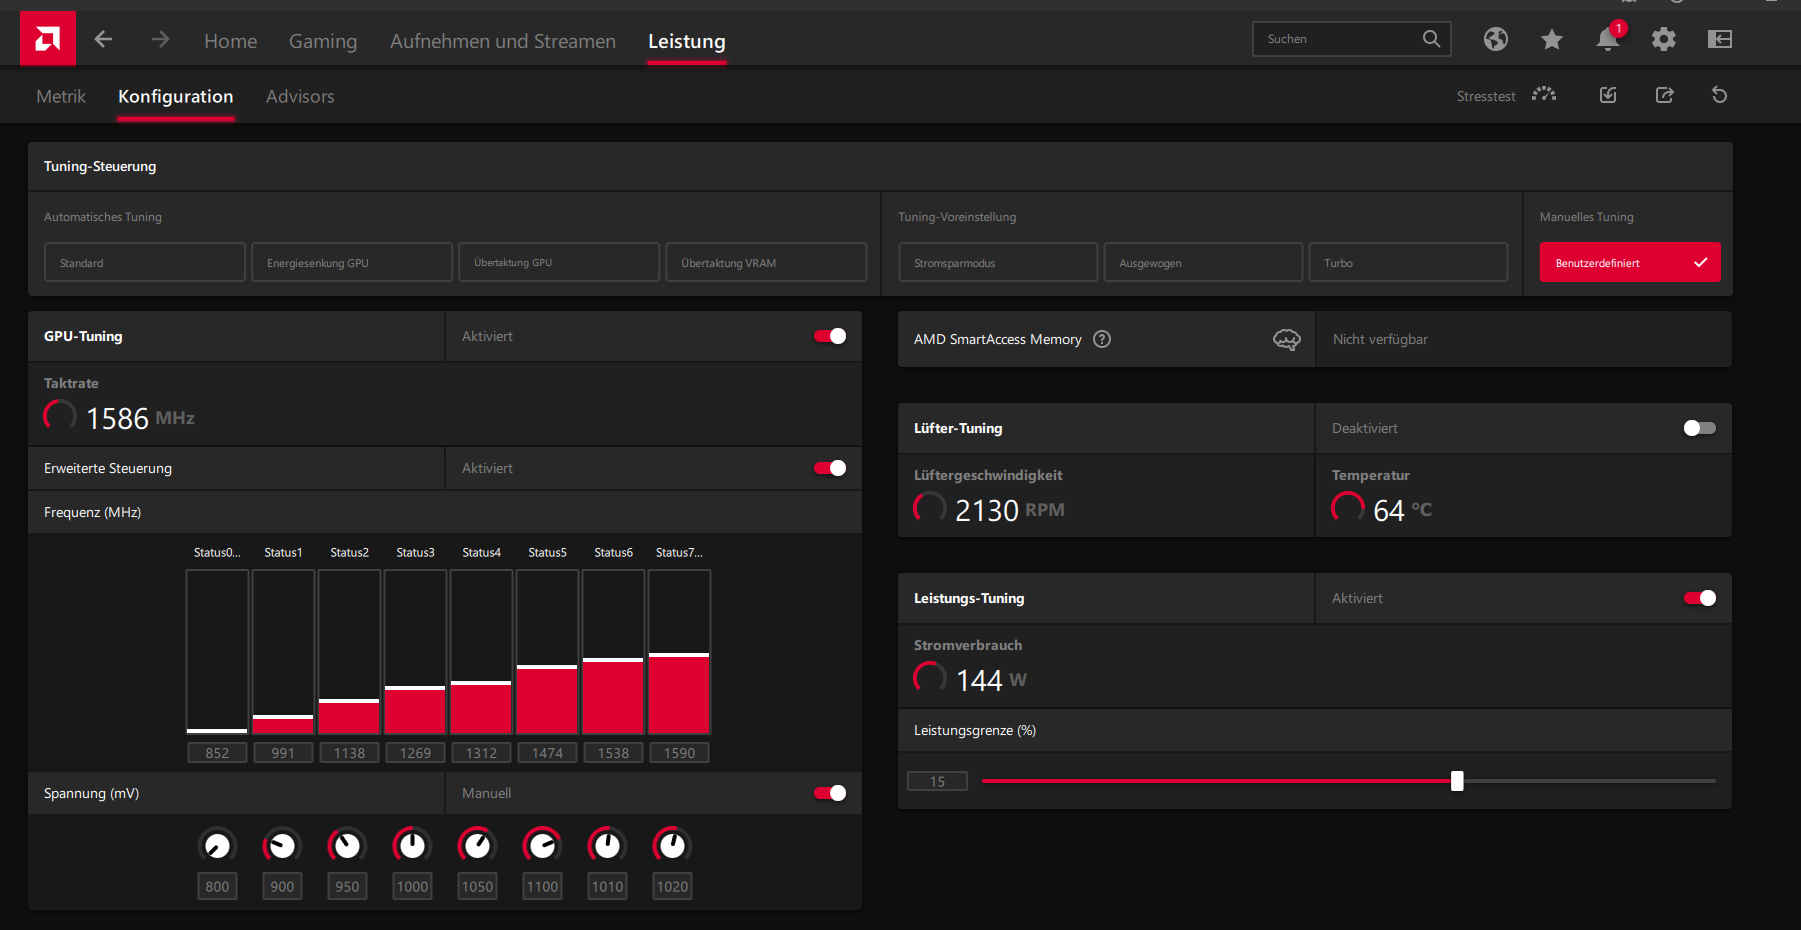Click the 1474 frequency value field
Viewport: 1801px width, 930px height.
pyautogui.click(x=547, y=753)
